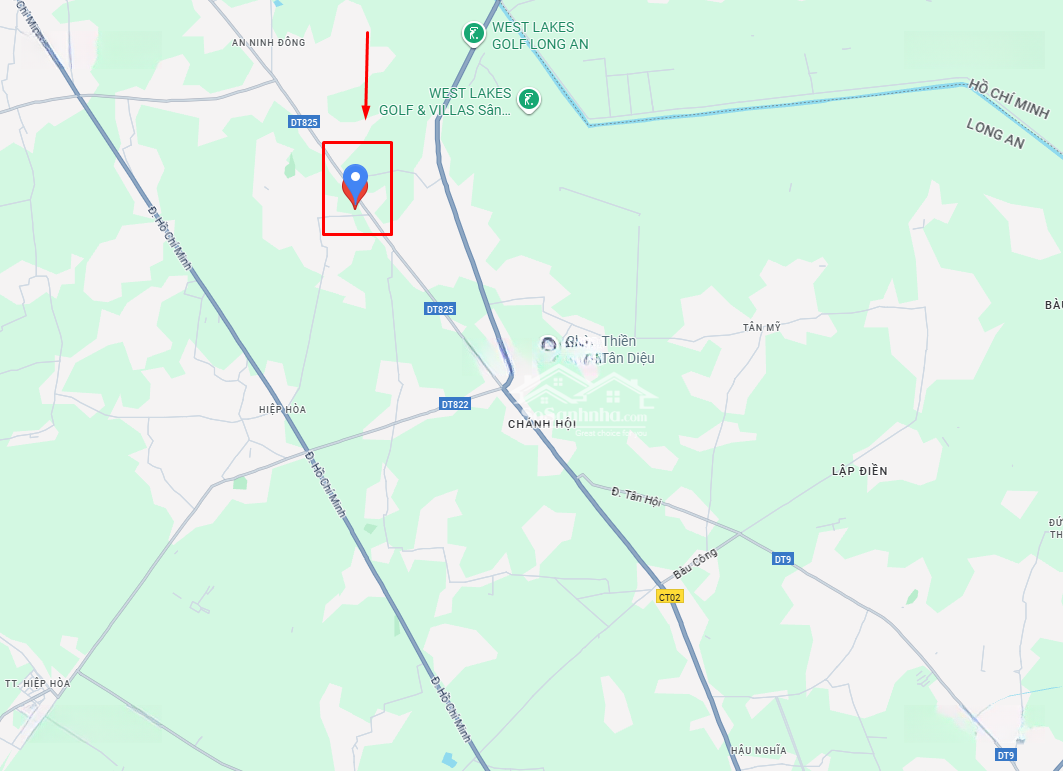Open the West Lakes Golf Long An icon
The height and width of the screenshot is (771, 1063).
click(473, 34)
